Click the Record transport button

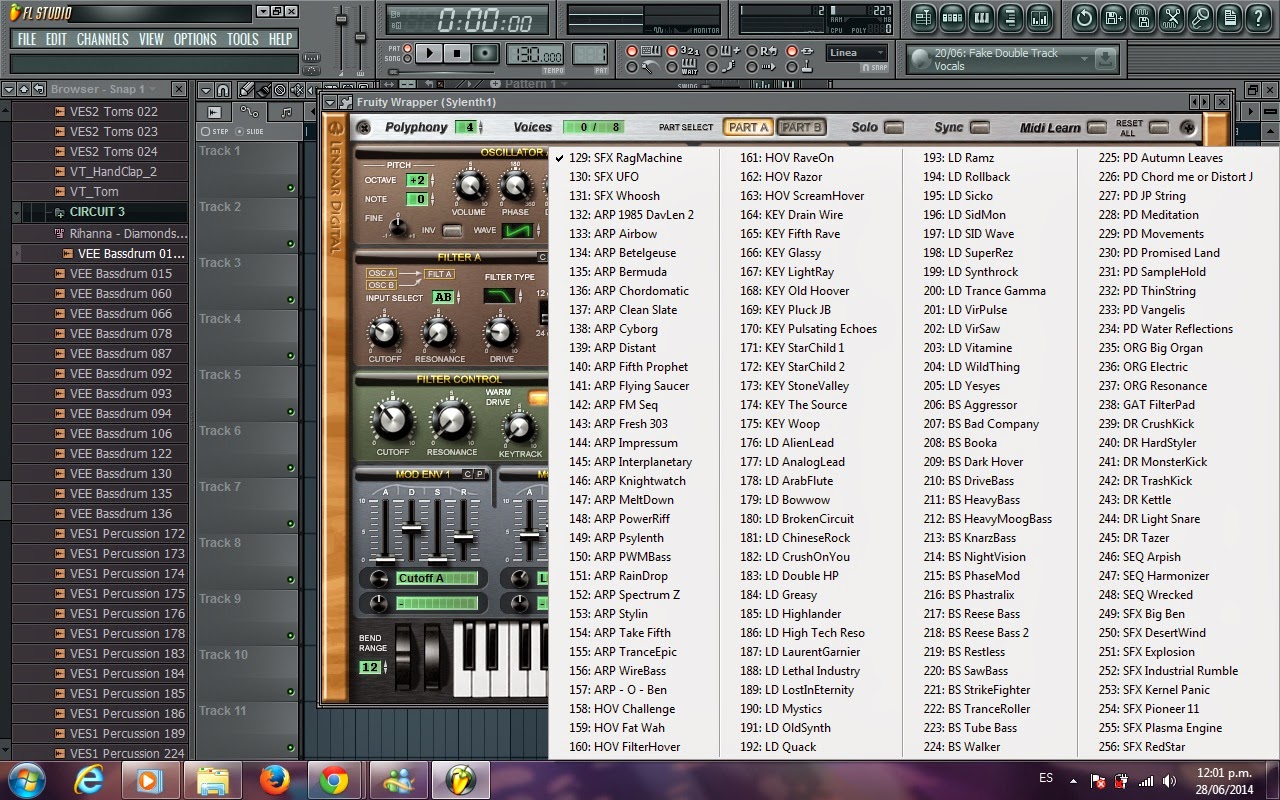tap(485, 53)
